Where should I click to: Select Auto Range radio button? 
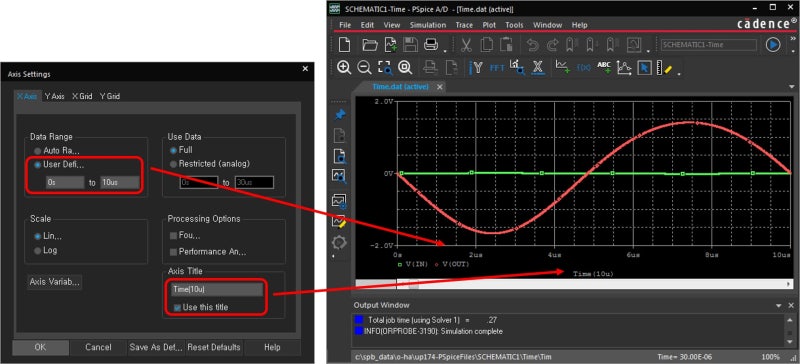coord(37,151)
